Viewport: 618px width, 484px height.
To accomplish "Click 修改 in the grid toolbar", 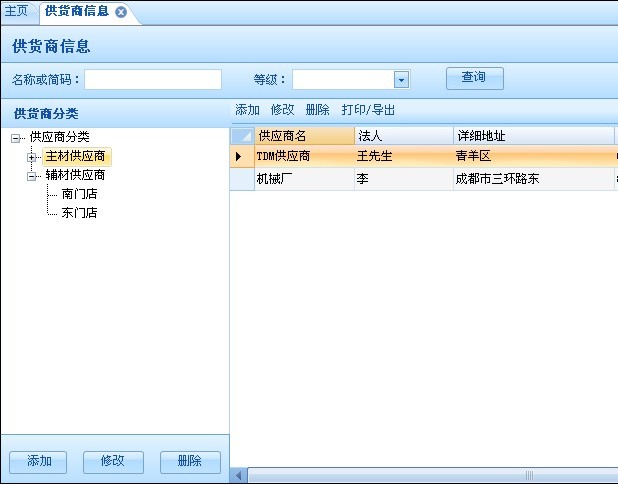I will point(282,110).
